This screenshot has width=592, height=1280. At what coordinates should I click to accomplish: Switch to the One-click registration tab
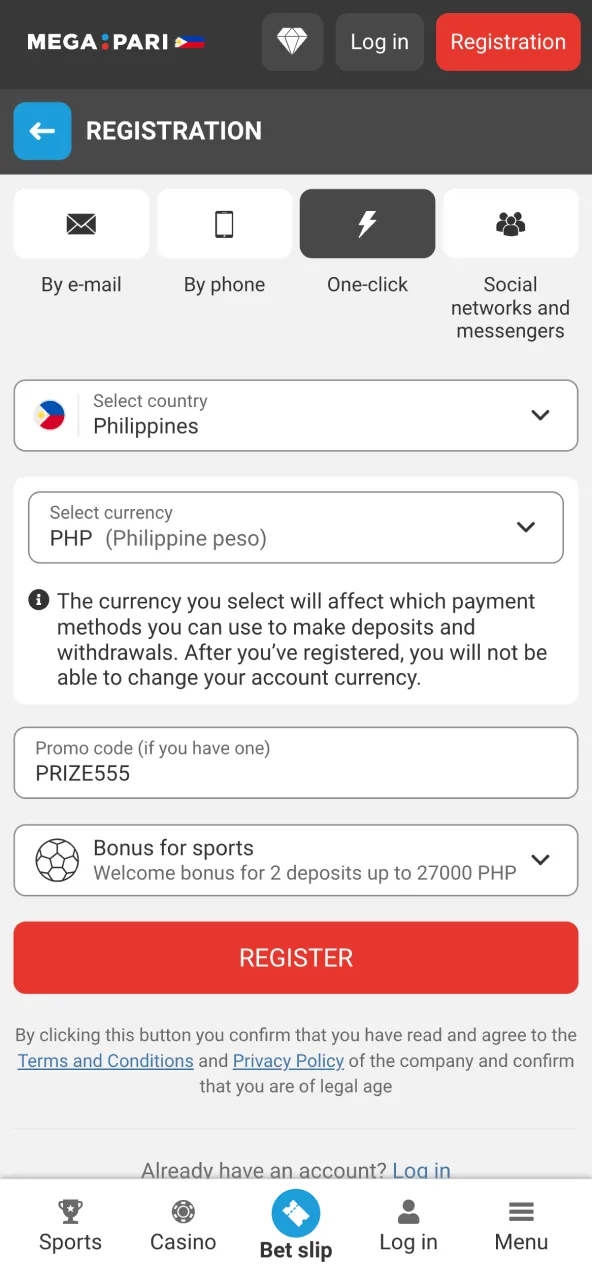coord(367,240)
